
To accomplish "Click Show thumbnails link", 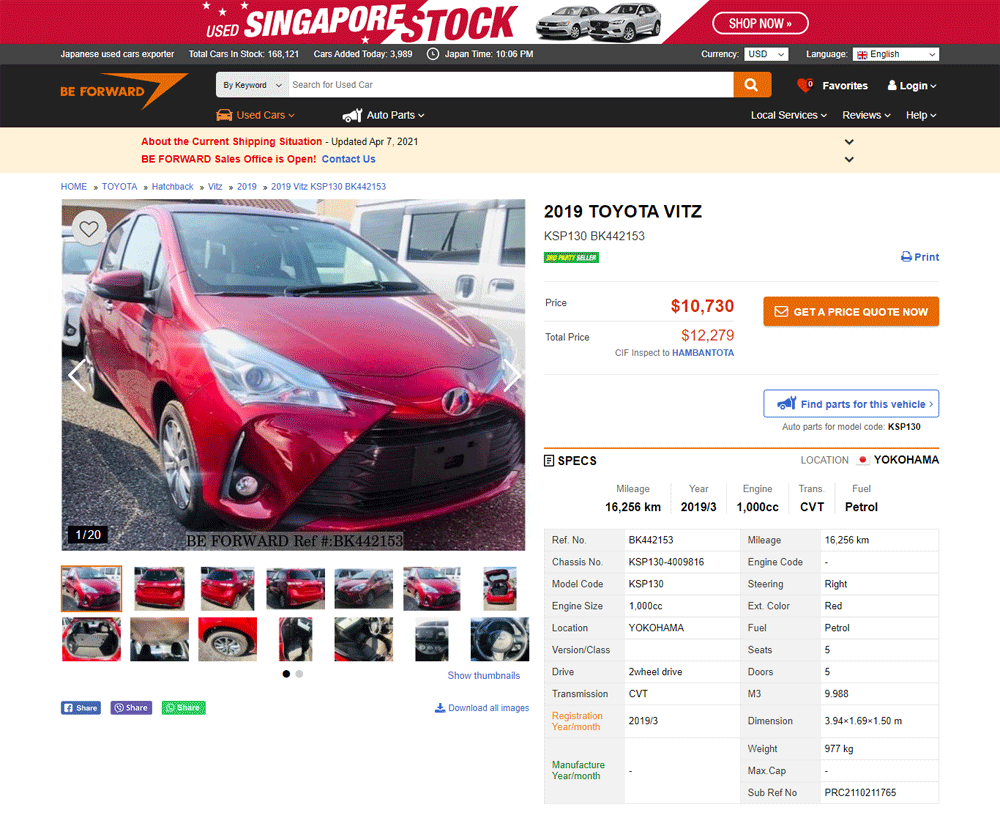I will [483, 676].
